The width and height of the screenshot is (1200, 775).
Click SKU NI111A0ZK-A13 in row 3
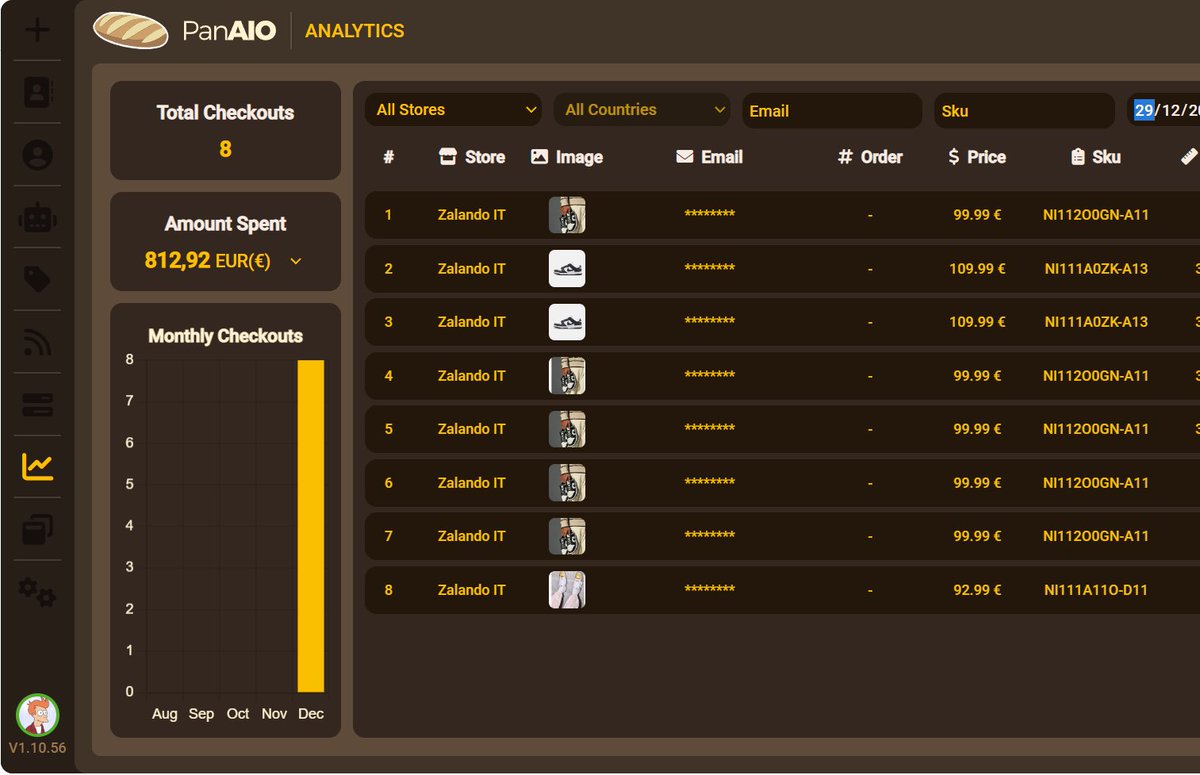[x=1096, y=322]
